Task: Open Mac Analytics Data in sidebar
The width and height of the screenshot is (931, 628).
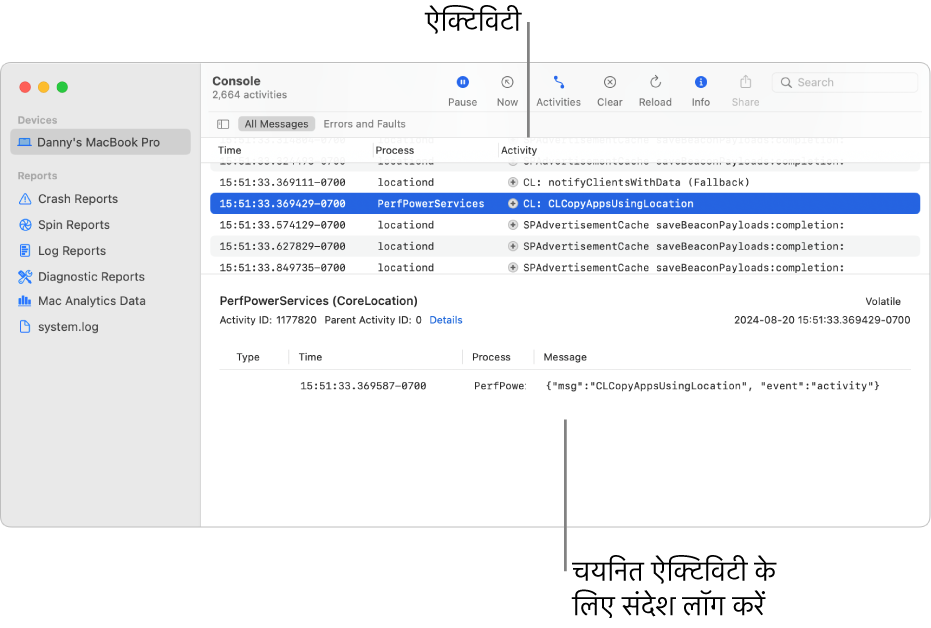Action: click(91, 301)
